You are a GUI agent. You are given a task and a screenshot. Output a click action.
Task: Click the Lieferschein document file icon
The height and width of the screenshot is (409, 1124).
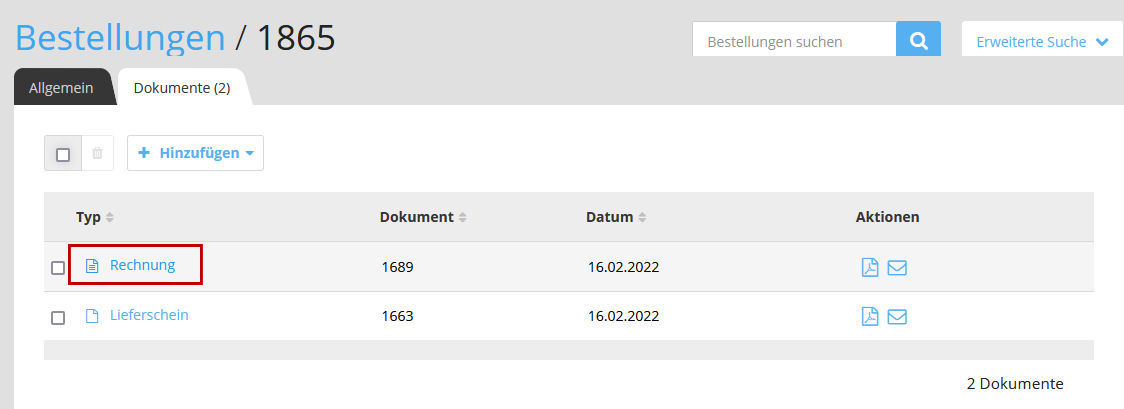92,316
